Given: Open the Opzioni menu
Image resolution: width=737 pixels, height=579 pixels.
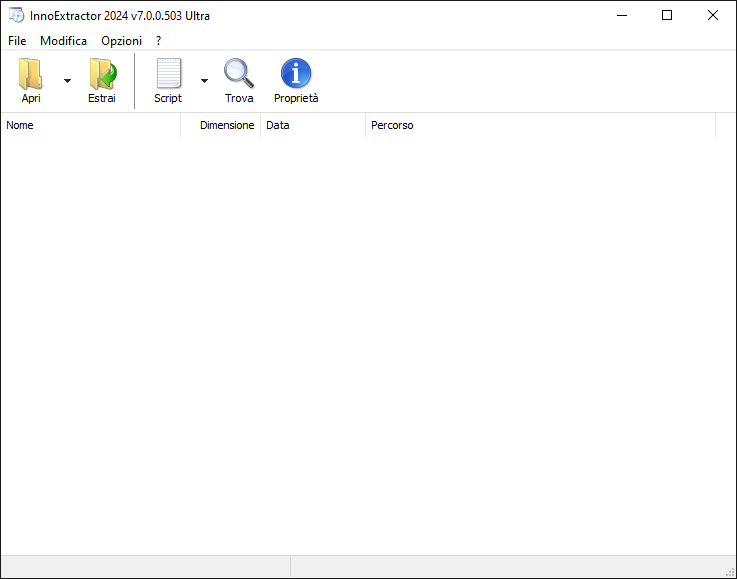Looking at the screenshot, I should click(121, 41).
